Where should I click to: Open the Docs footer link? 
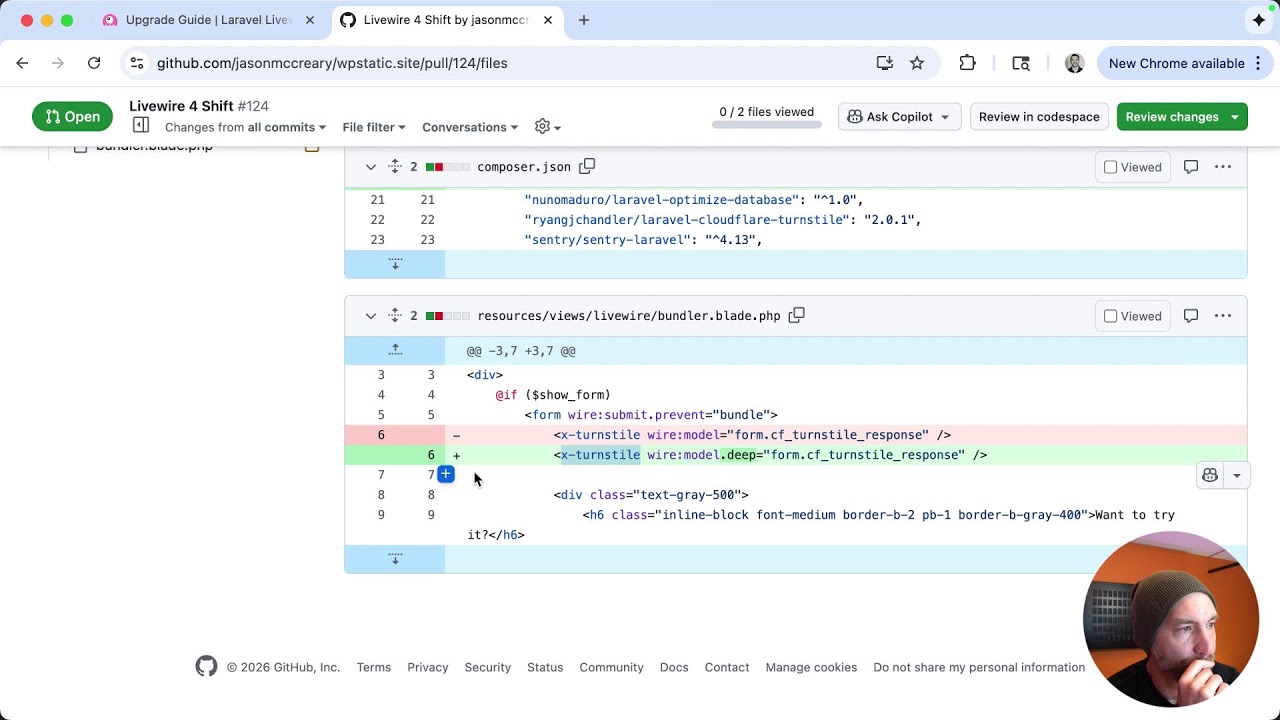click(674, 667)
